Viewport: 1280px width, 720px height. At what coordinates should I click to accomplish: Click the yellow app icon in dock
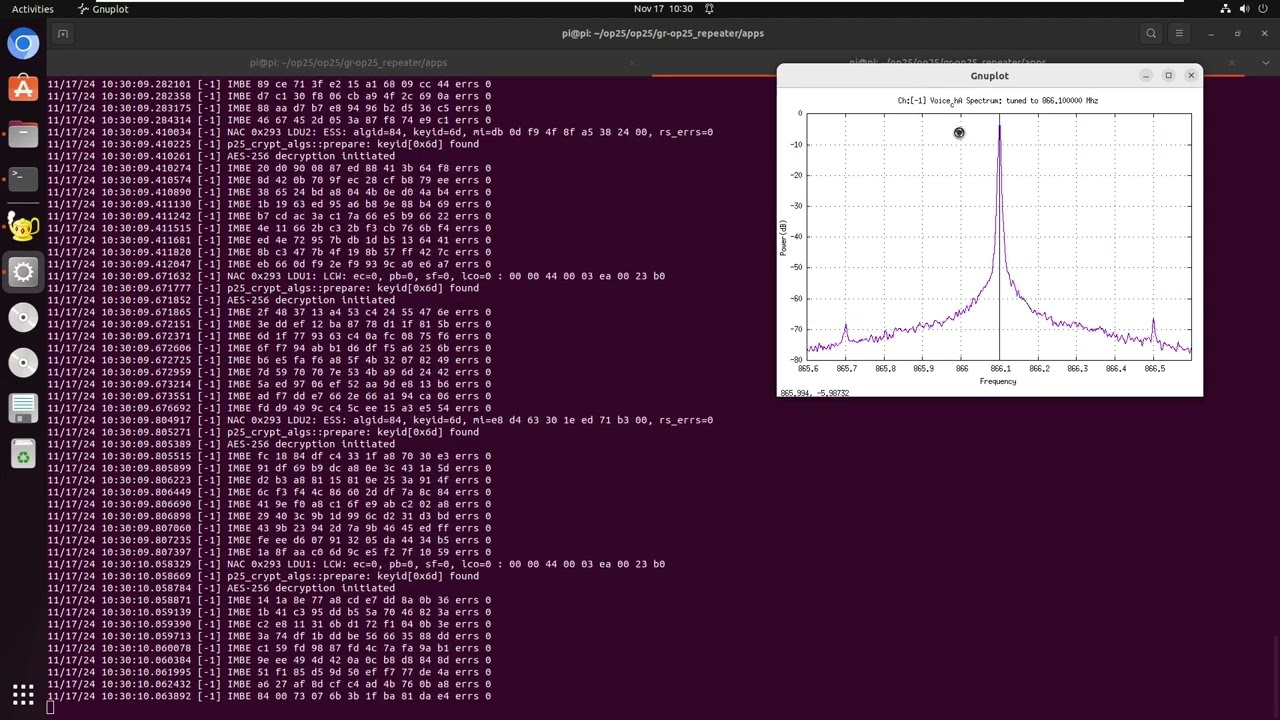23,226
